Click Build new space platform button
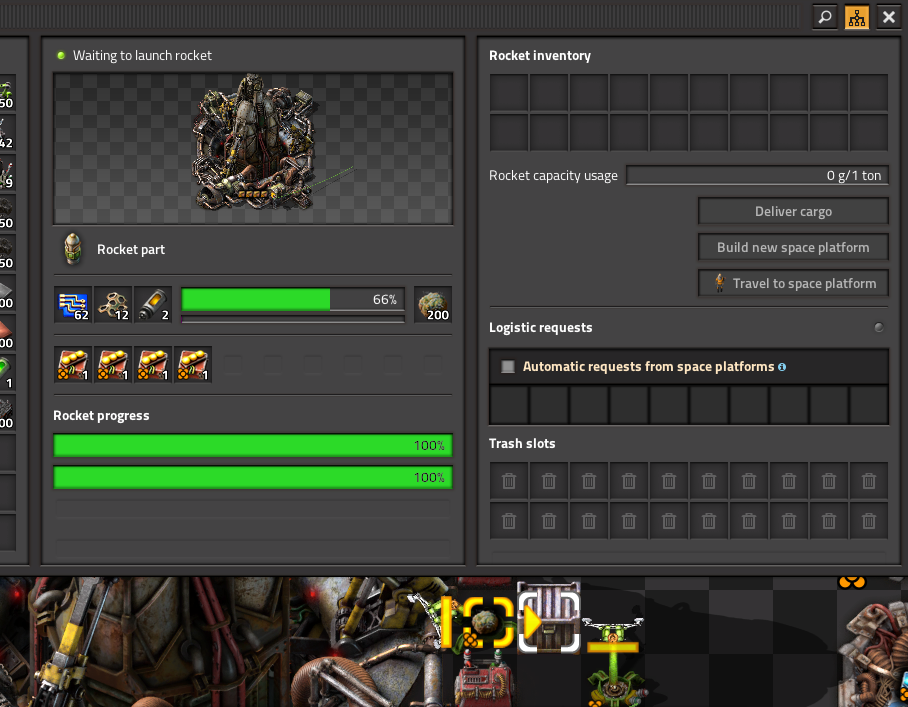 793,247
